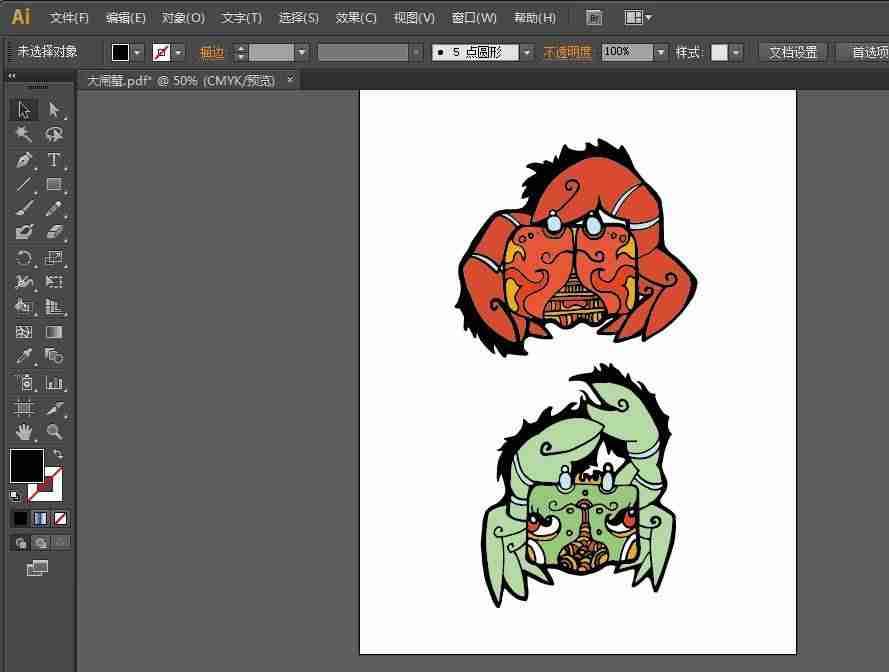Click the 首选项 button
889x672 pixels.
coord(863,53)
